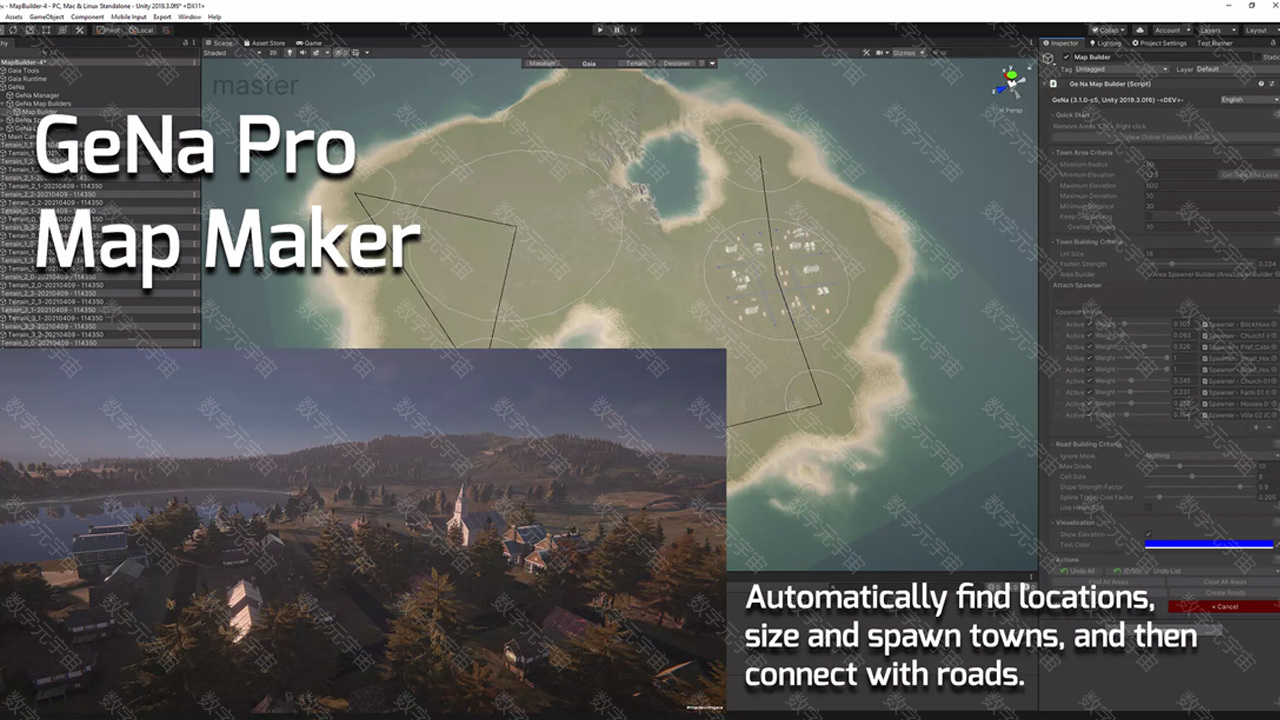
Task: Open the Account dropdown
Action: (1173, 30)
